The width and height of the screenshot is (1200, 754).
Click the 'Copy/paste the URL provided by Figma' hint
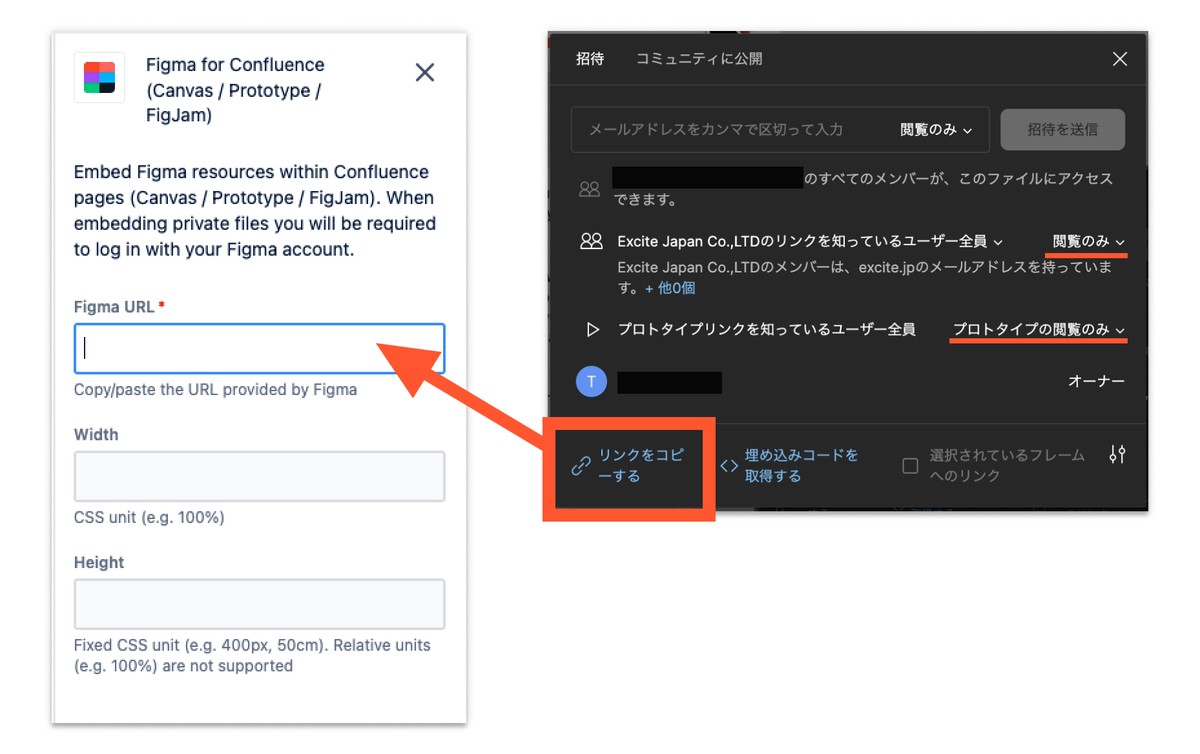(x=215, y=389)
